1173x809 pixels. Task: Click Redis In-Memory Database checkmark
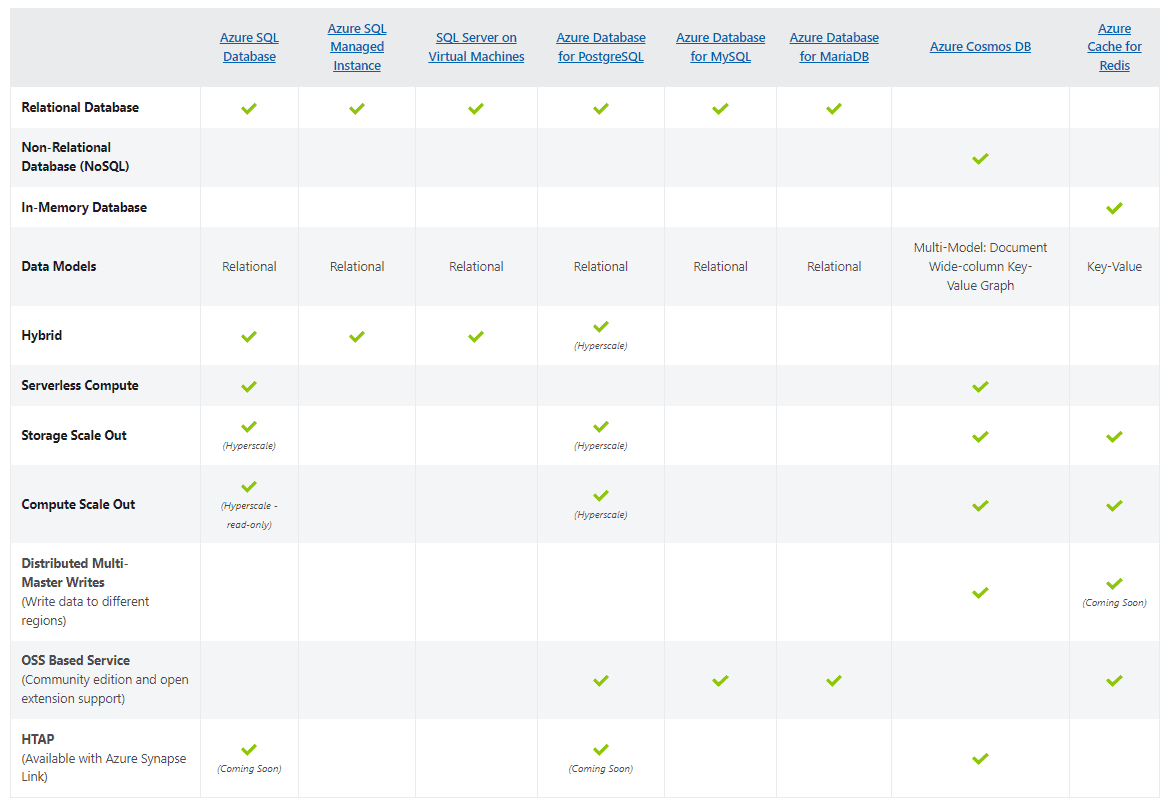1114,208
